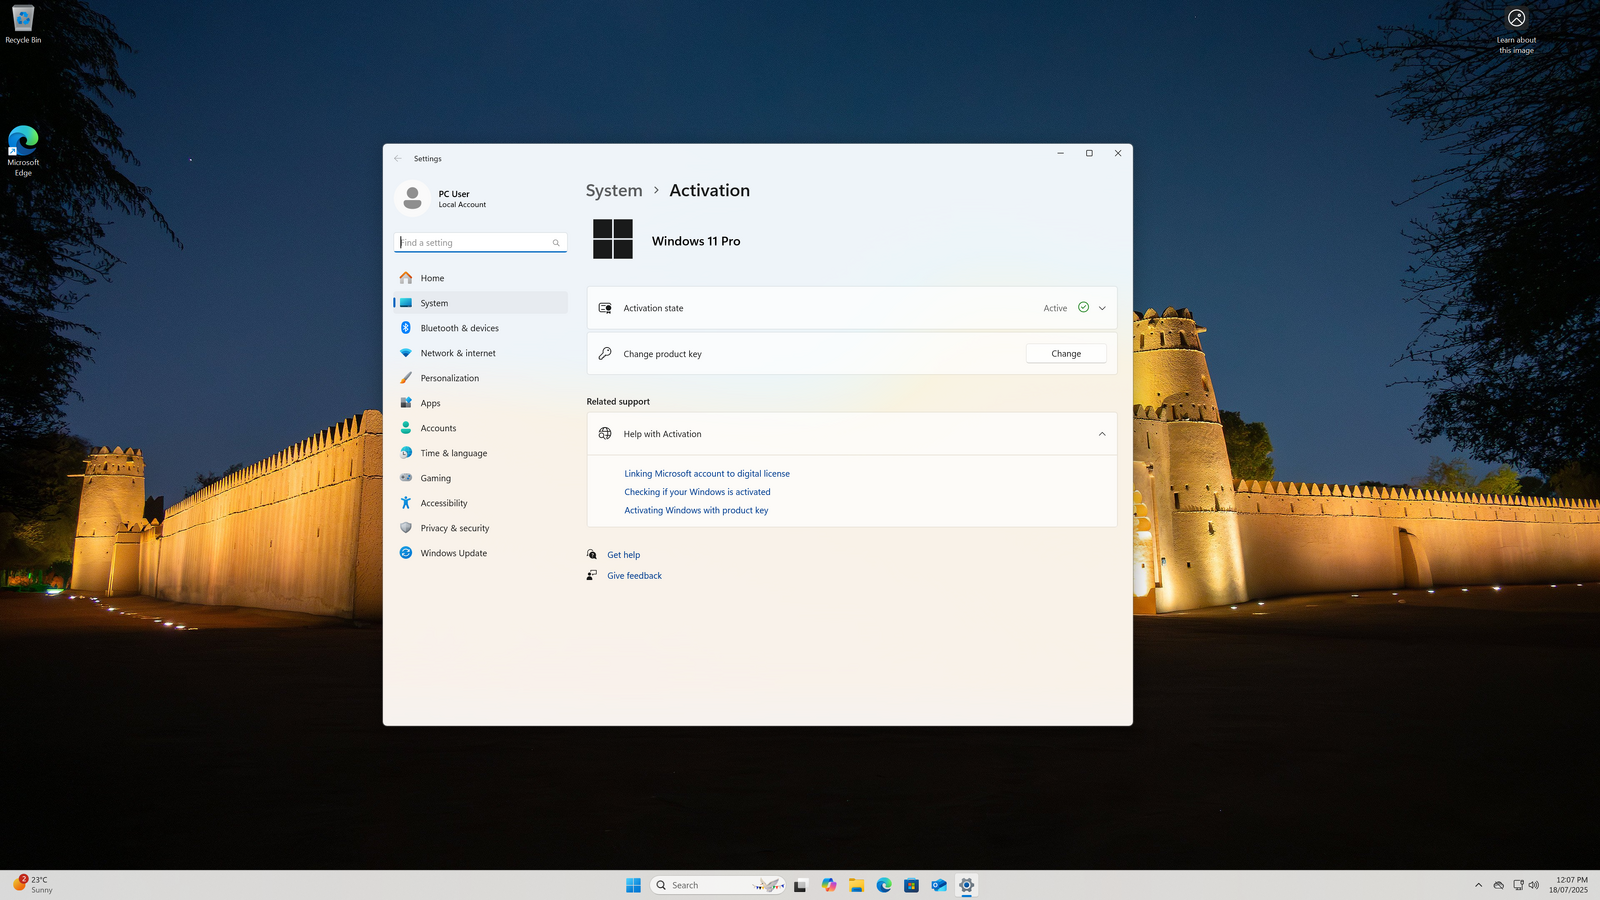The height and width of the screenshot is (900, 1600).
Task: Expand the Activation state details
Action: click(1102, 308)
